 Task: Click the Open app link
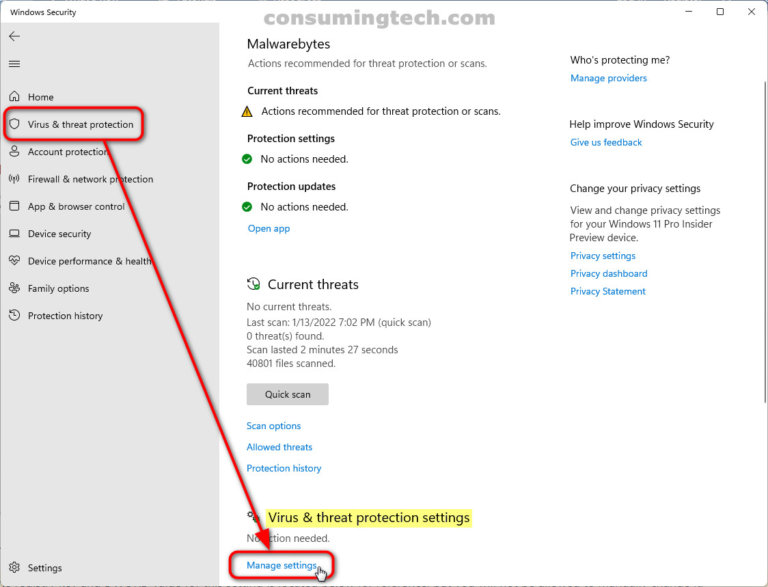(x=268, y=229)
